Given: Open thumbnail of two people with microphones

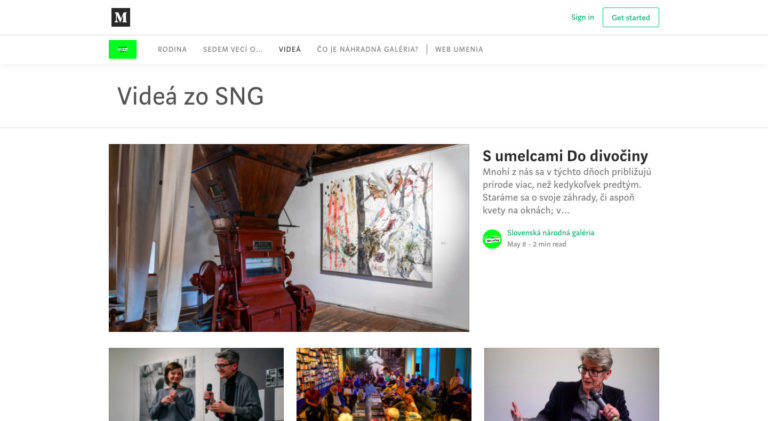Looking at the screenshot, I should (196, 384).
